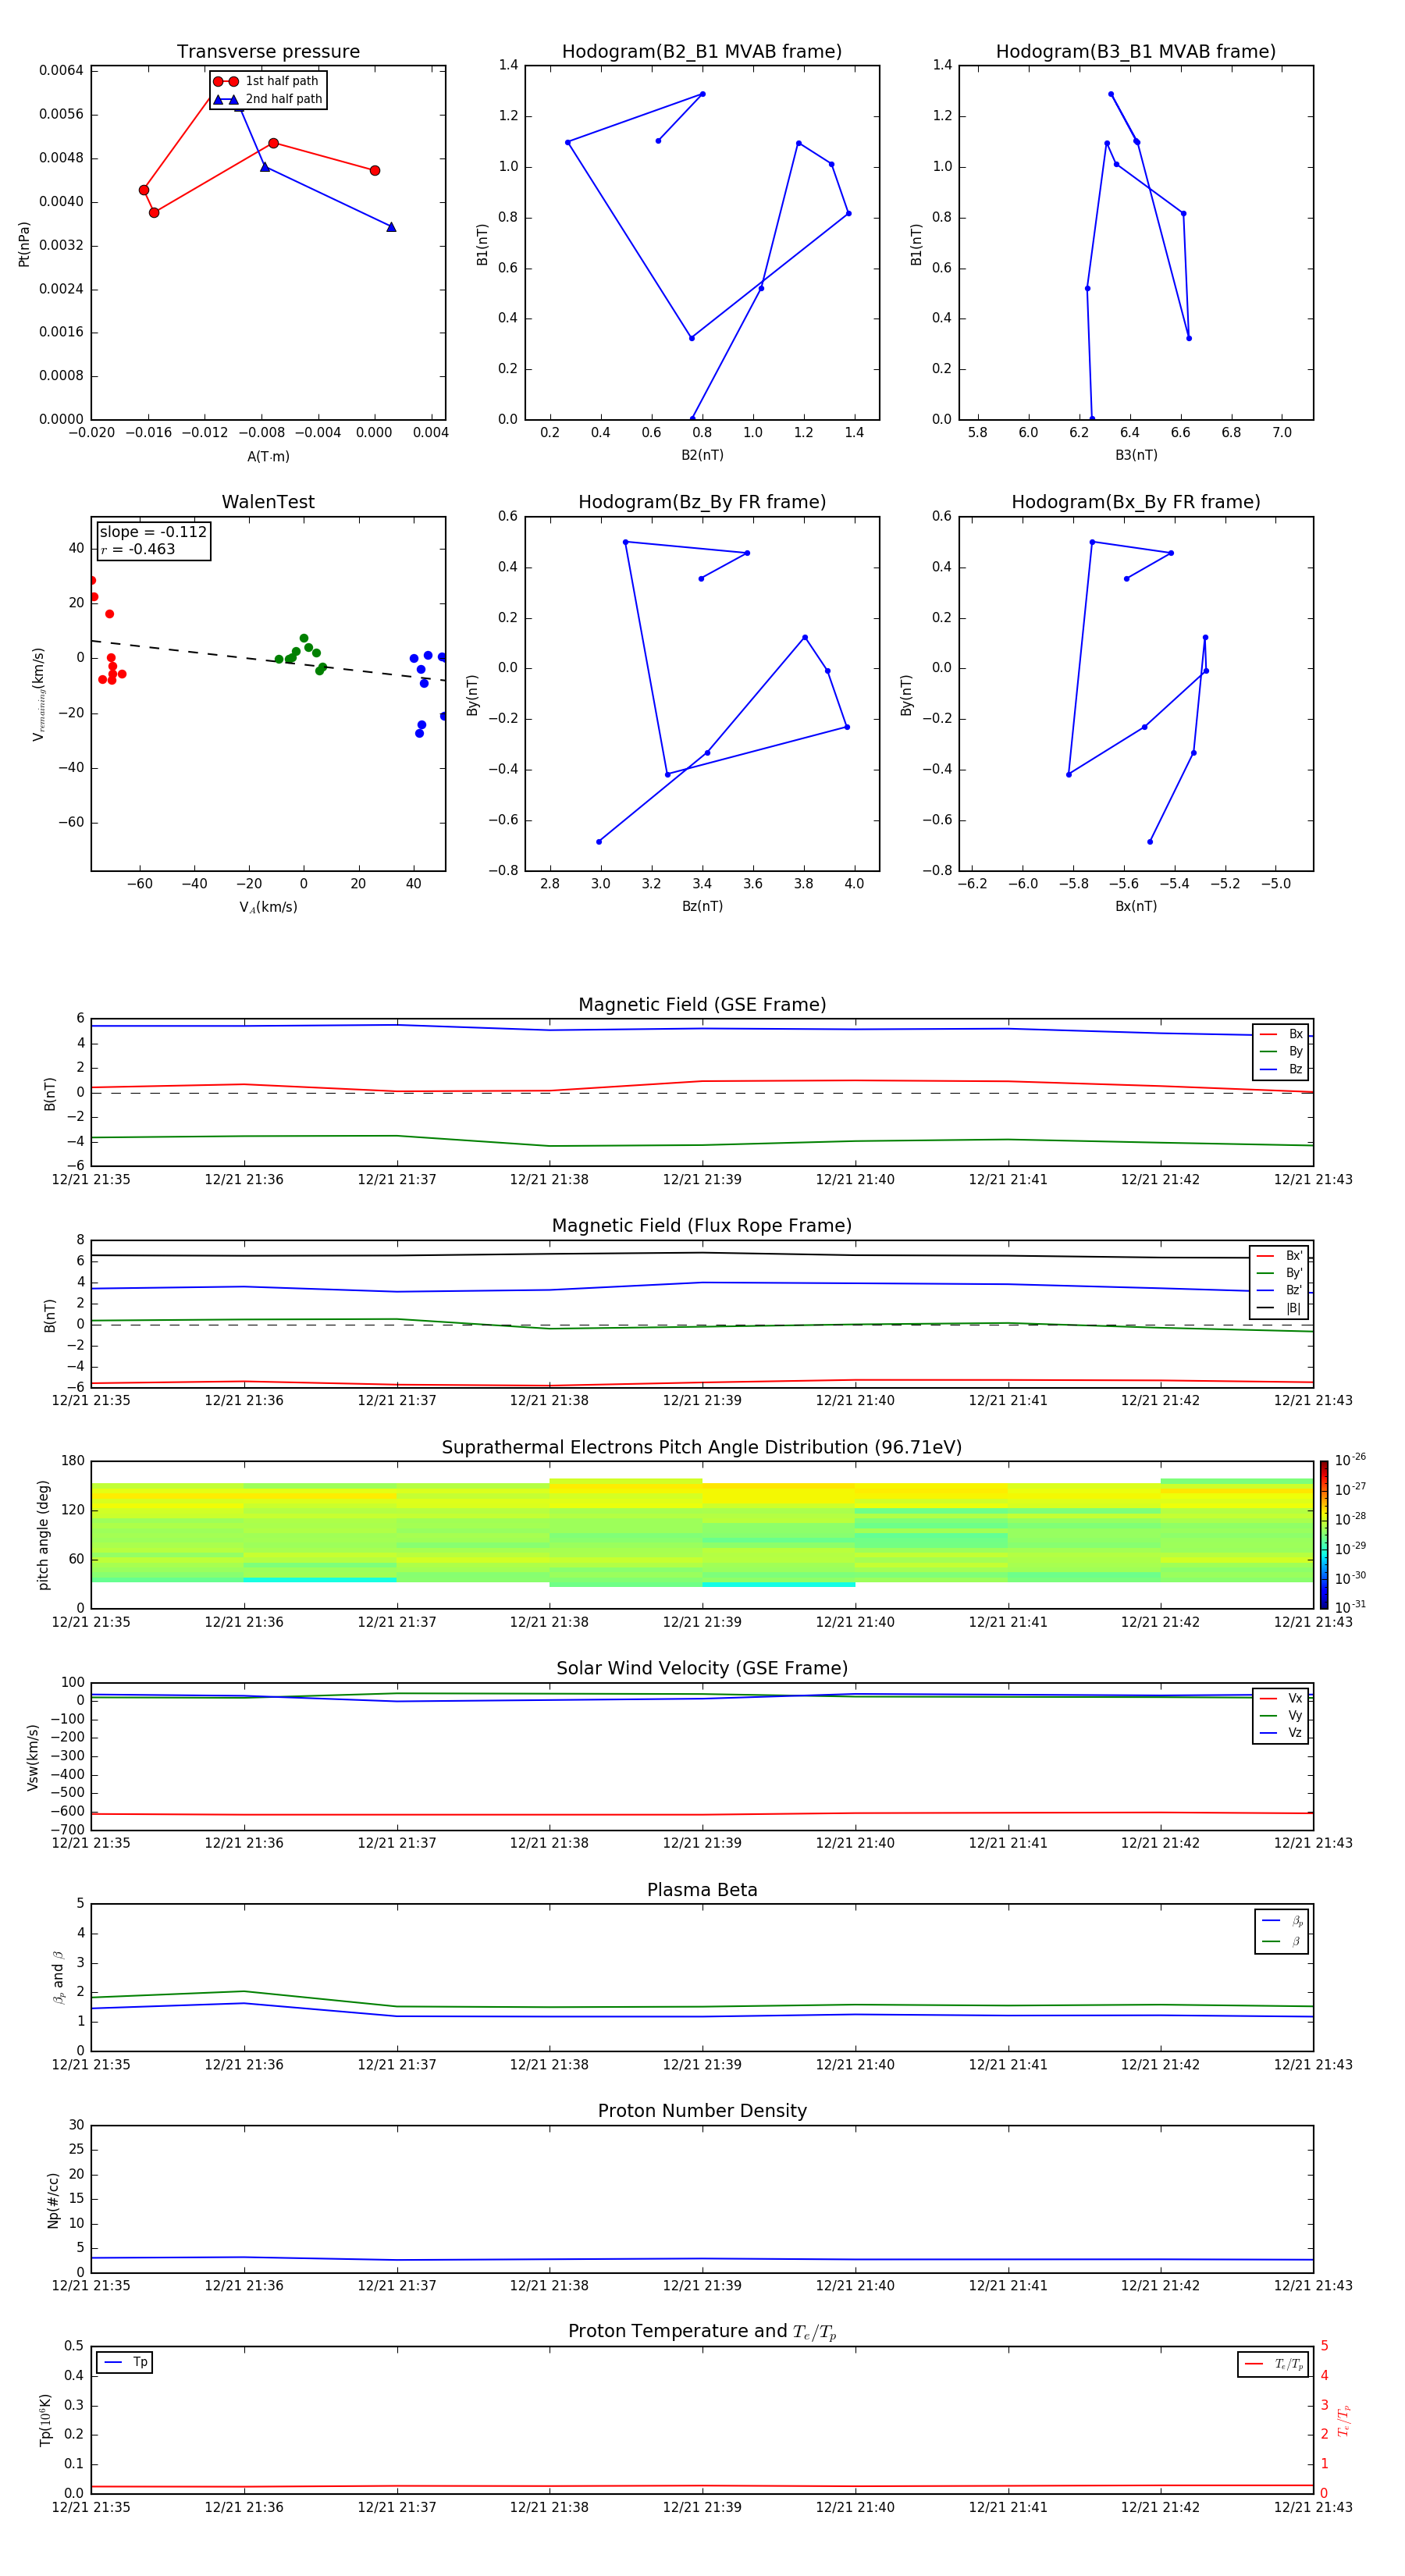Click the Bz' legend entry in Flux Rope plot
This screenshot has height=2576, width=1405.
pos(1279,1290)
